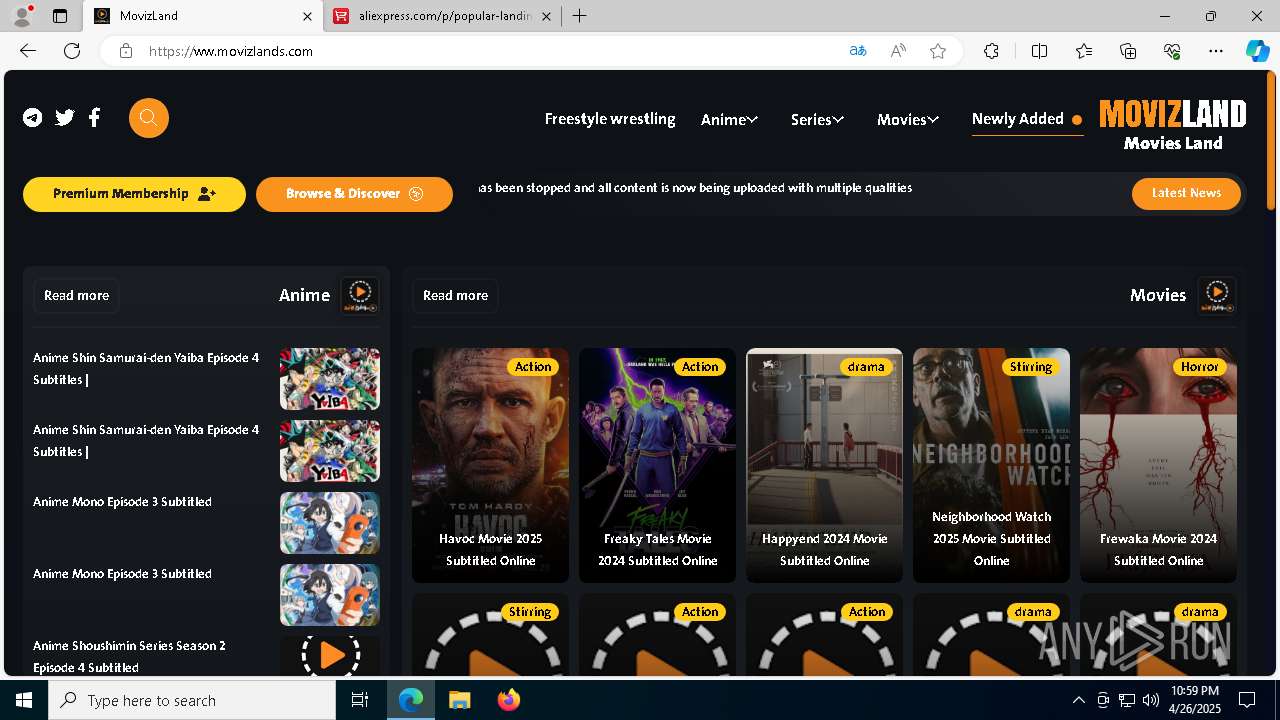The height and width of the screenshot is (720, 1280).
Task: Open the Windows Start menu
Action: [x=24, y=700]
